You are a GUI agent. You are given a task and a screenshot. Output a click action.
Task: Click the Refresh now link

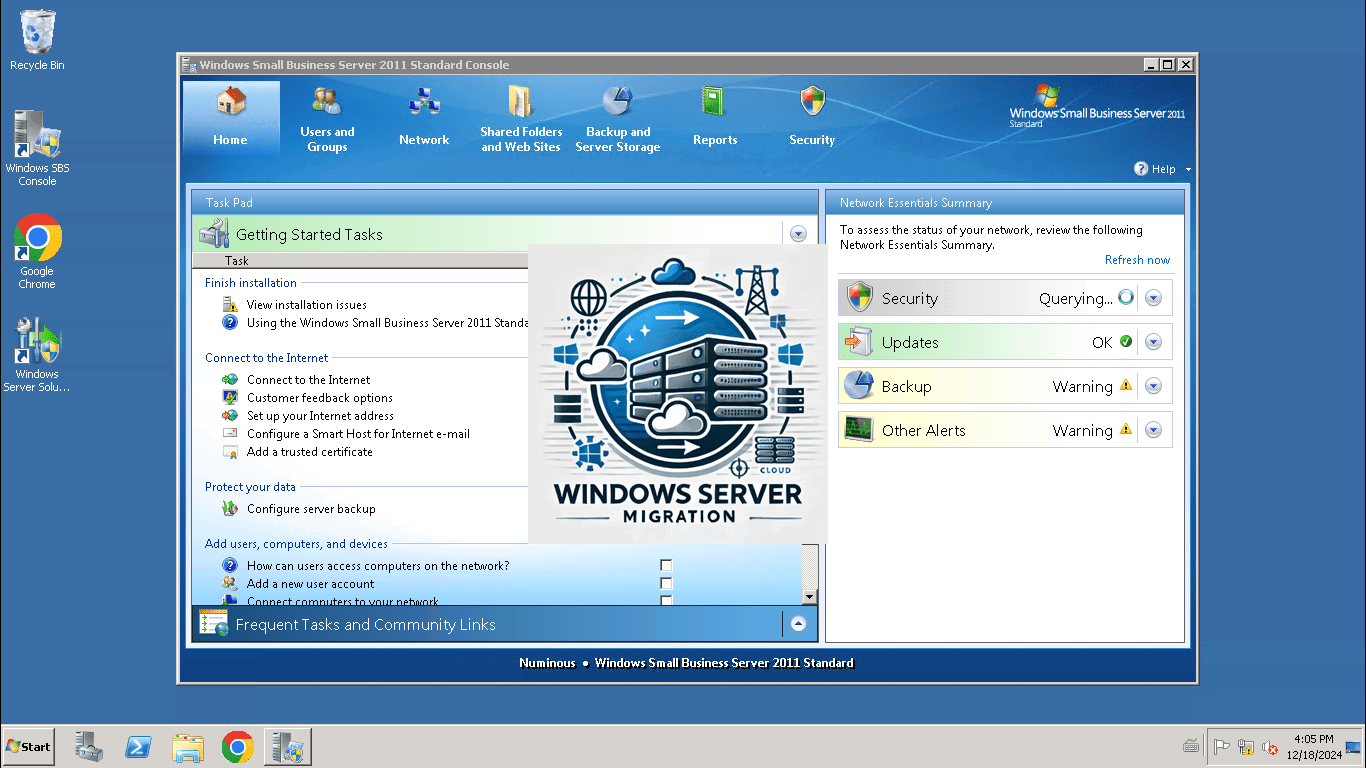pos(1137,260)
